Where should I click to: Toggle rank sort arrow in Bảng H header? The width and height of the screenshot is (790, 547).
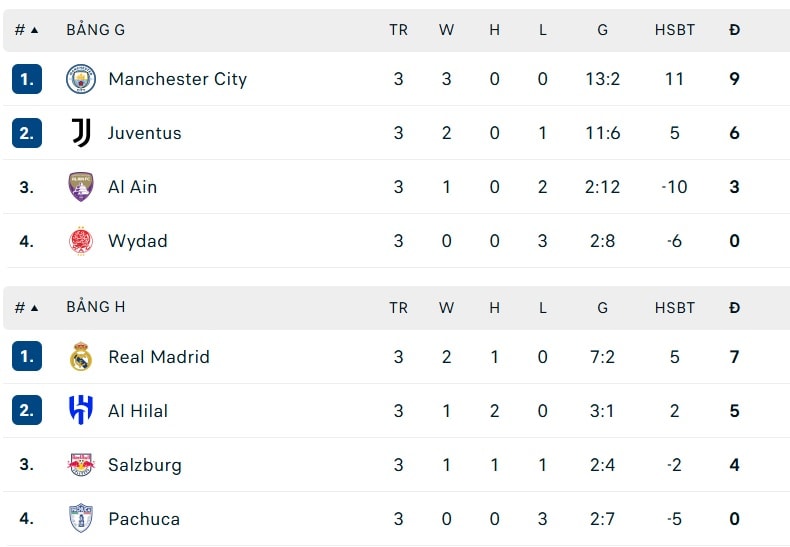point(34,308)
